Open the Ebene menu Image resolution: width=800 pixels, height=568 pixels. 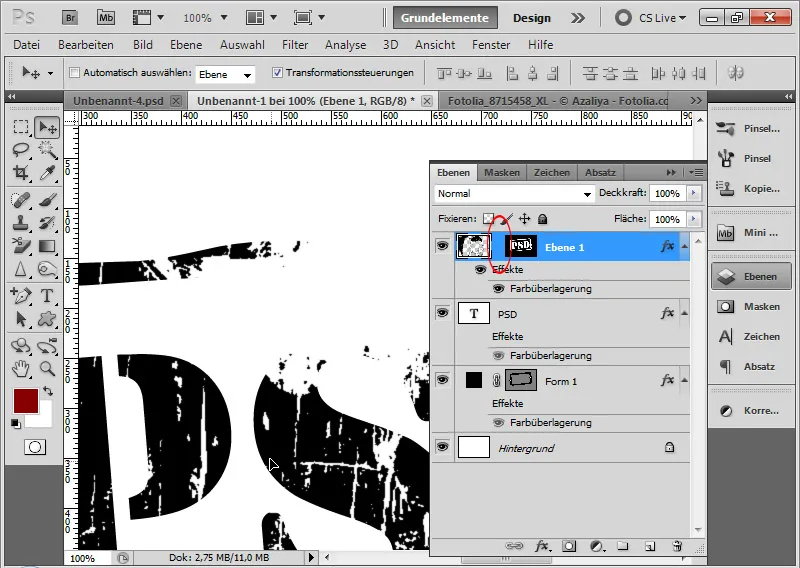coord(186,45)
